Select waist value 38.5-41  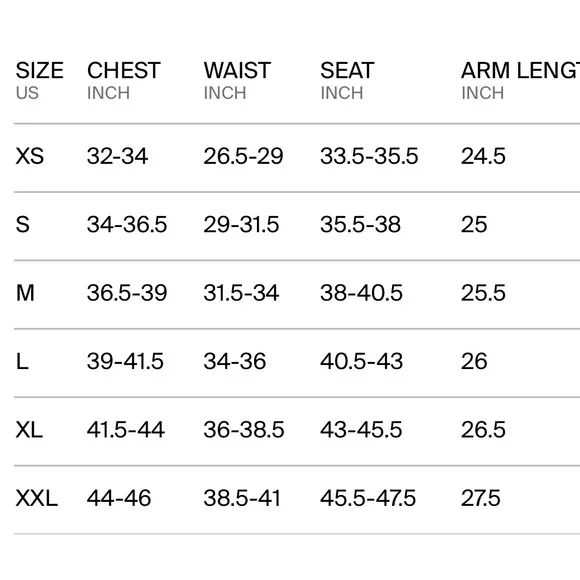point(242,498)
